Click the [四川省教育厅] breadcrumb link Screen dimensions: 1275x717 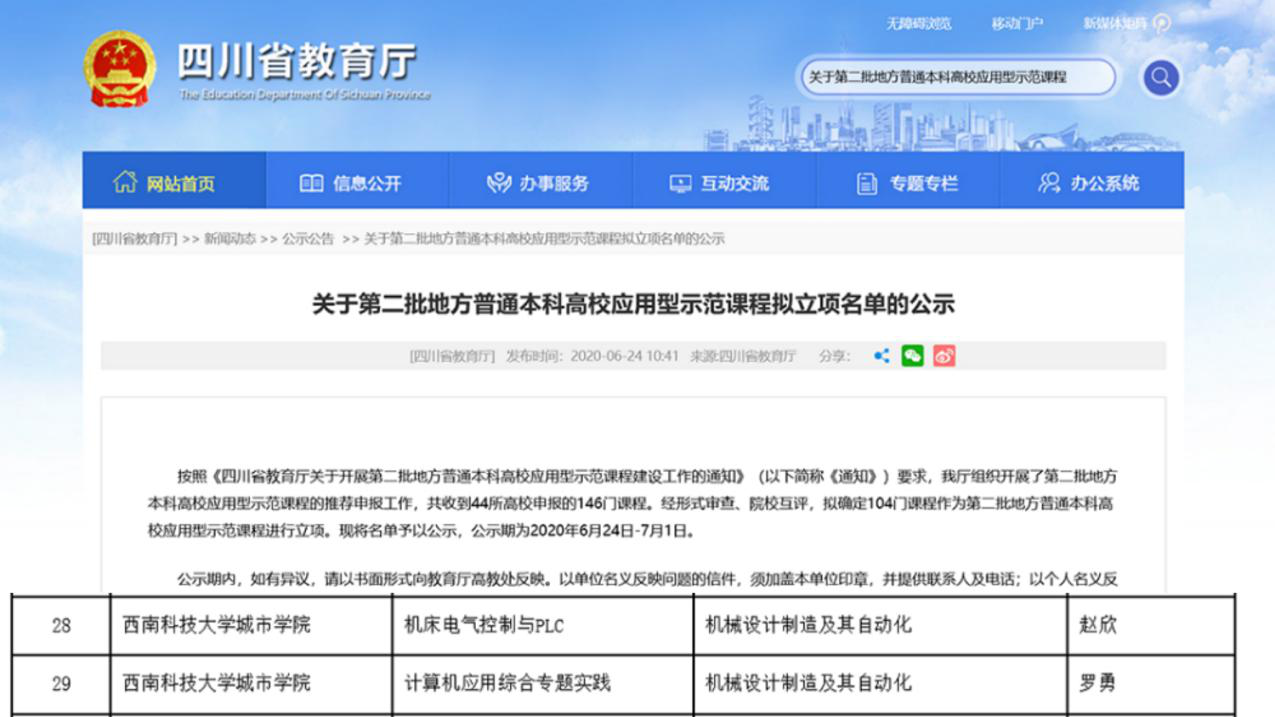pyautogui.click(x=134, y=239)
